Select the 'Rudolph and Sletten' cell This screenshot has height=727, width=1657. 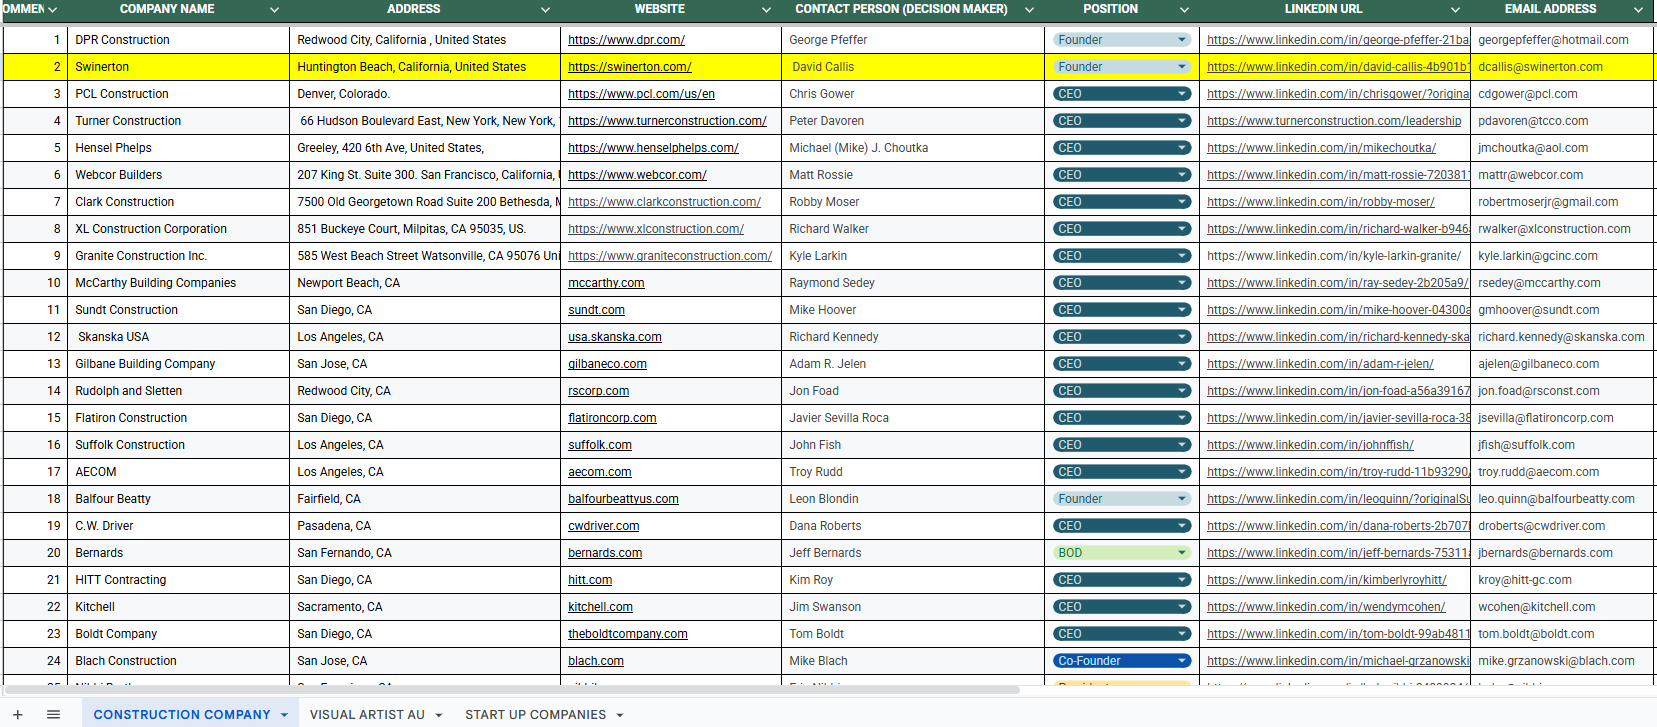point(178,391)
